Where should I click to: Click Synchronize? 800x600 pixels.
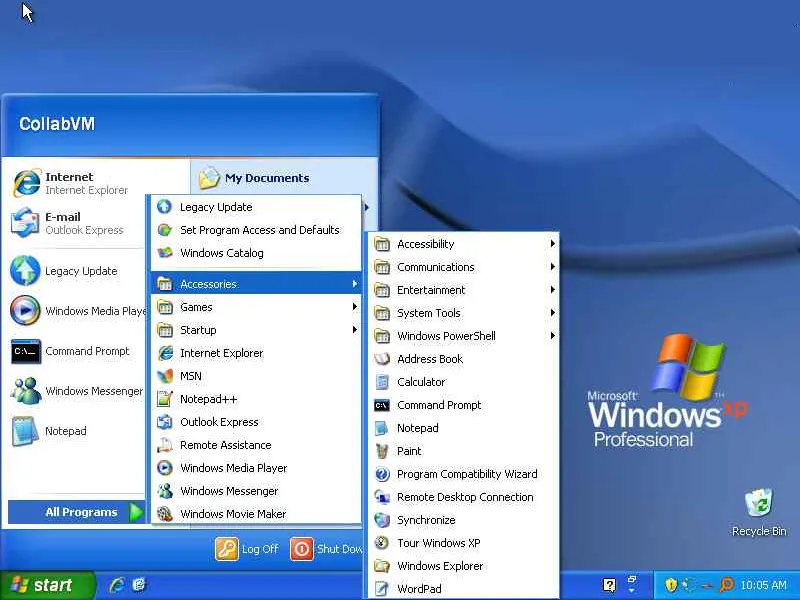(463, 520)
